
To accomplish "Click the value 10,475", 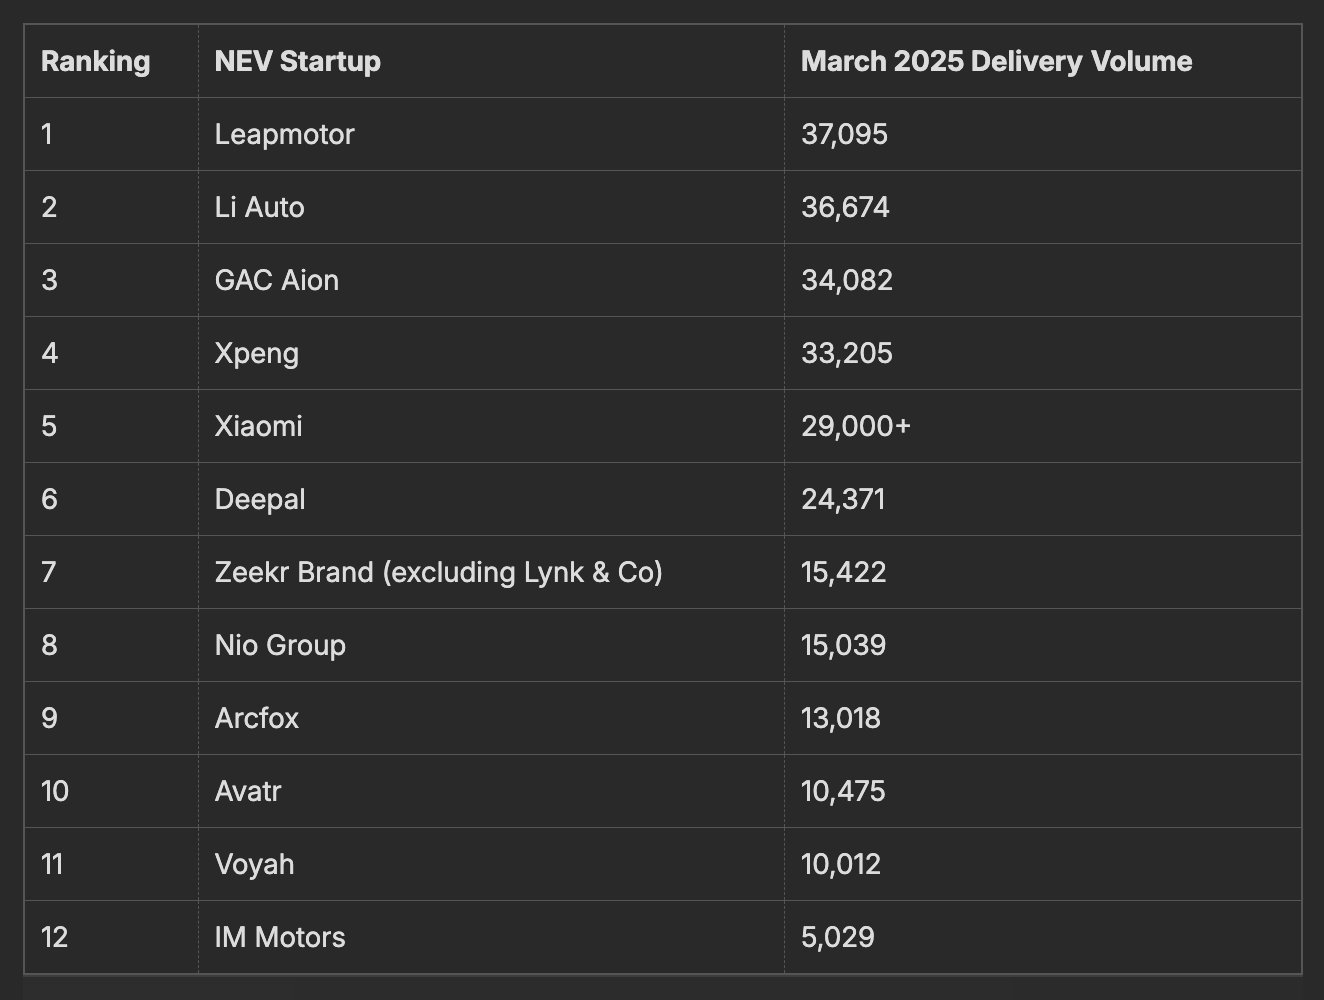I will tap(844, 791).
